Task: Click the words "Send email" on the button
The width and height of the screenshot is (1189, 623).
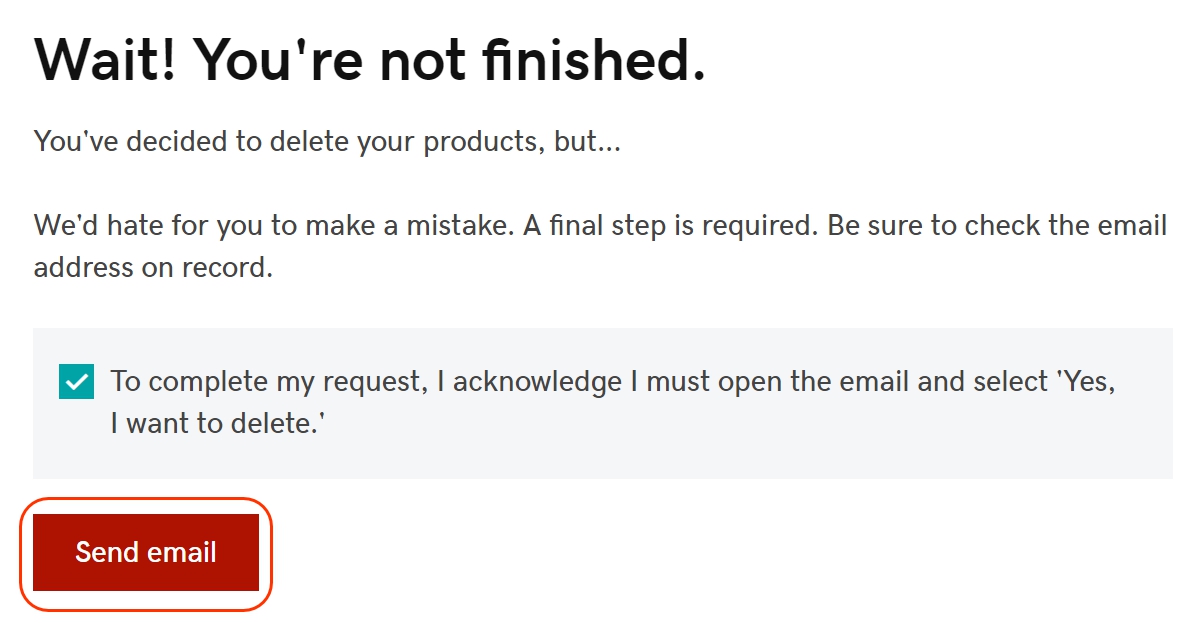Action: tap(146, 552)
